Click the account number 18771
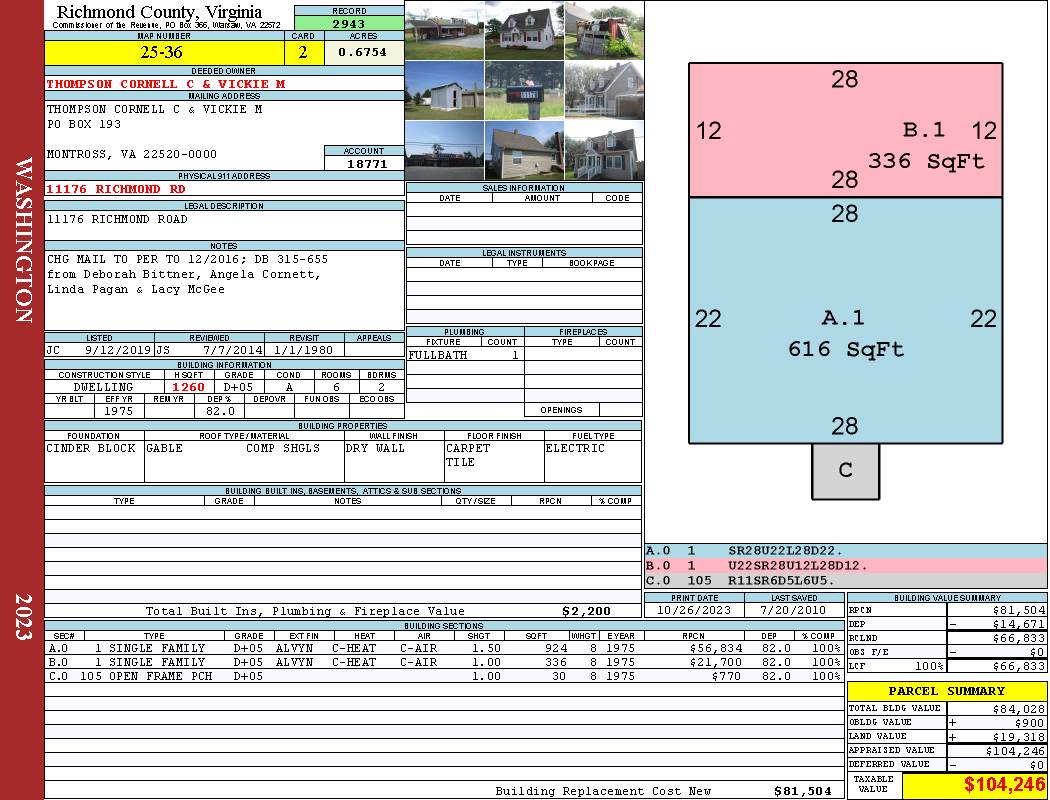Viewport: 1050px width, 800px height. pyautogui.click(x=365, y=163)
